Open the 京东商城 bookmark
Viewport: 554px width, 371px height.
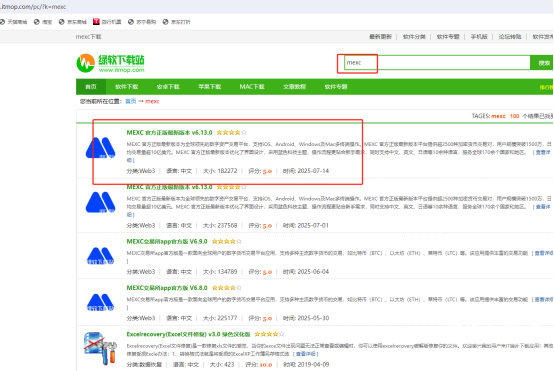[73, 22]
